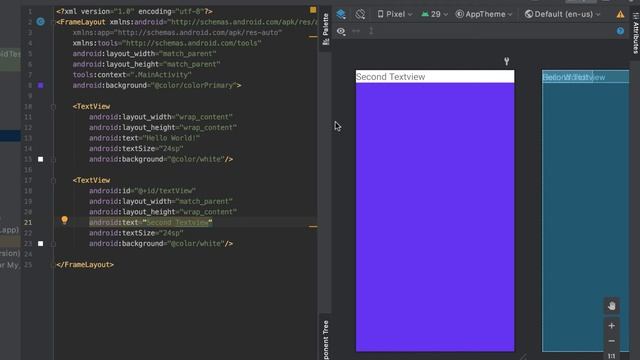This screenshot has height=360, width=640.
Task: Click the <FrameLayout opening tag in code
Action: 81,22
